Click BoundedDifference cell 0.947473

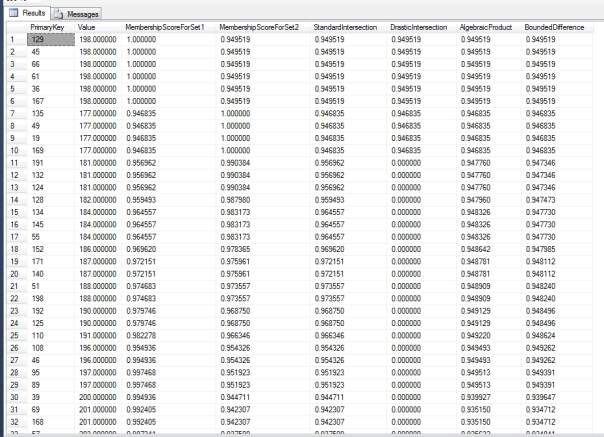coord(557,200)
